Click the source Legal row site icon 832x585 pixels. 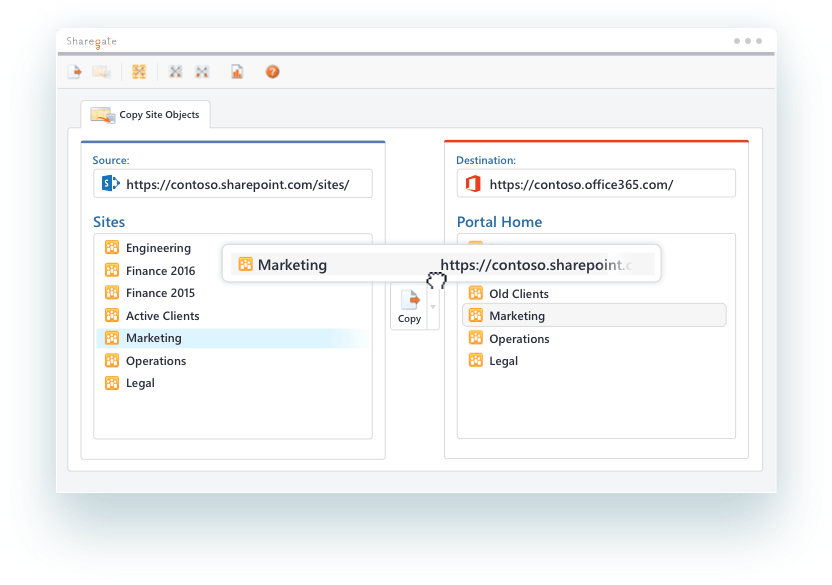(x=112, y=383)
